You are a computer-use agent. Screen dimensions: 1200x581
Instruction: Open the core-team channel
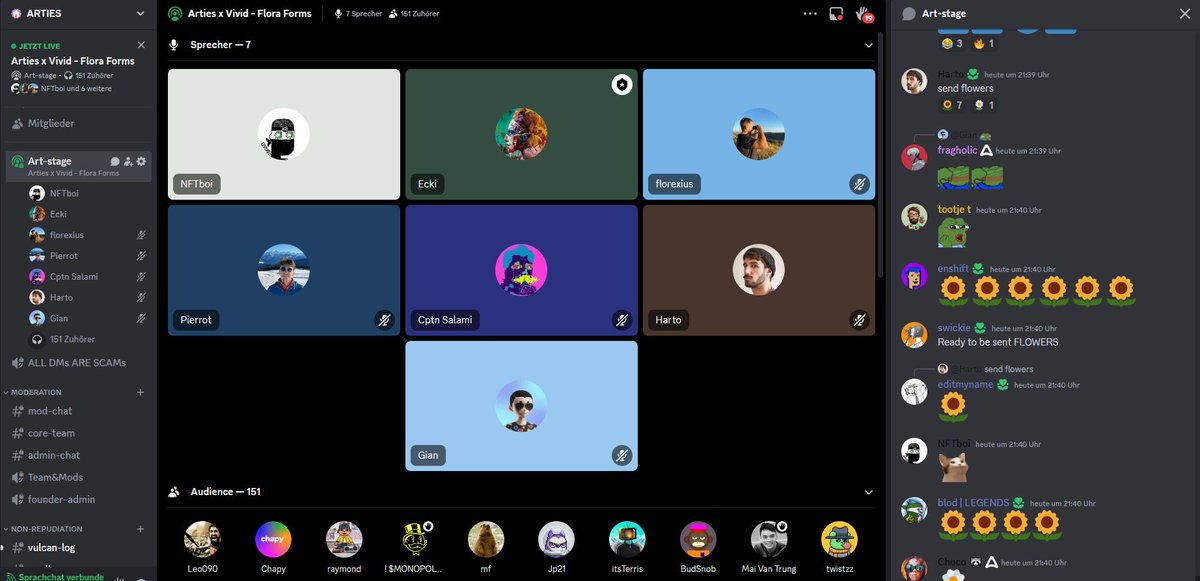pos(78,433)
